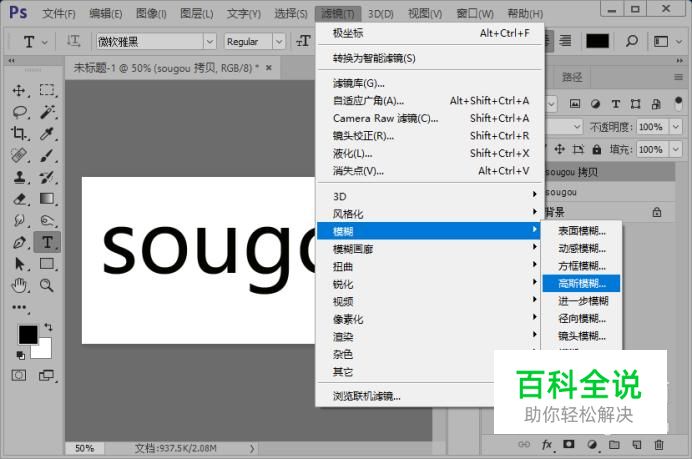692x459 pixels.
Task: Select the Lasso tool
Action: 19,112
